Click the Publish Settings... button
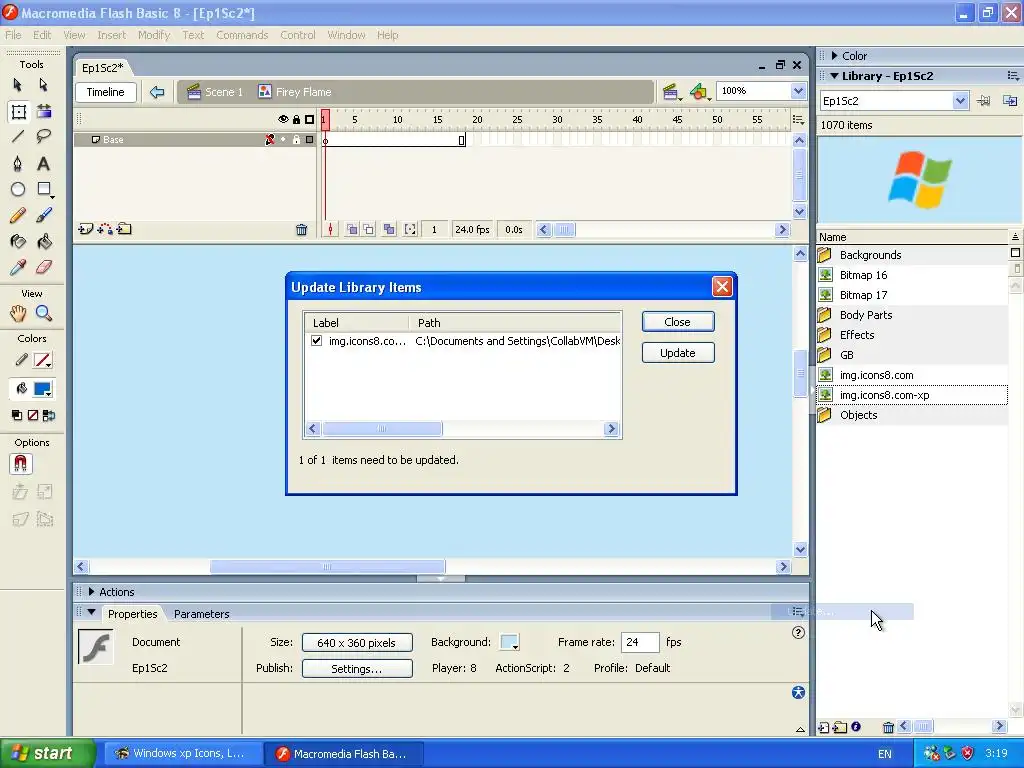Screen dimensions: 1024x768 357,669
